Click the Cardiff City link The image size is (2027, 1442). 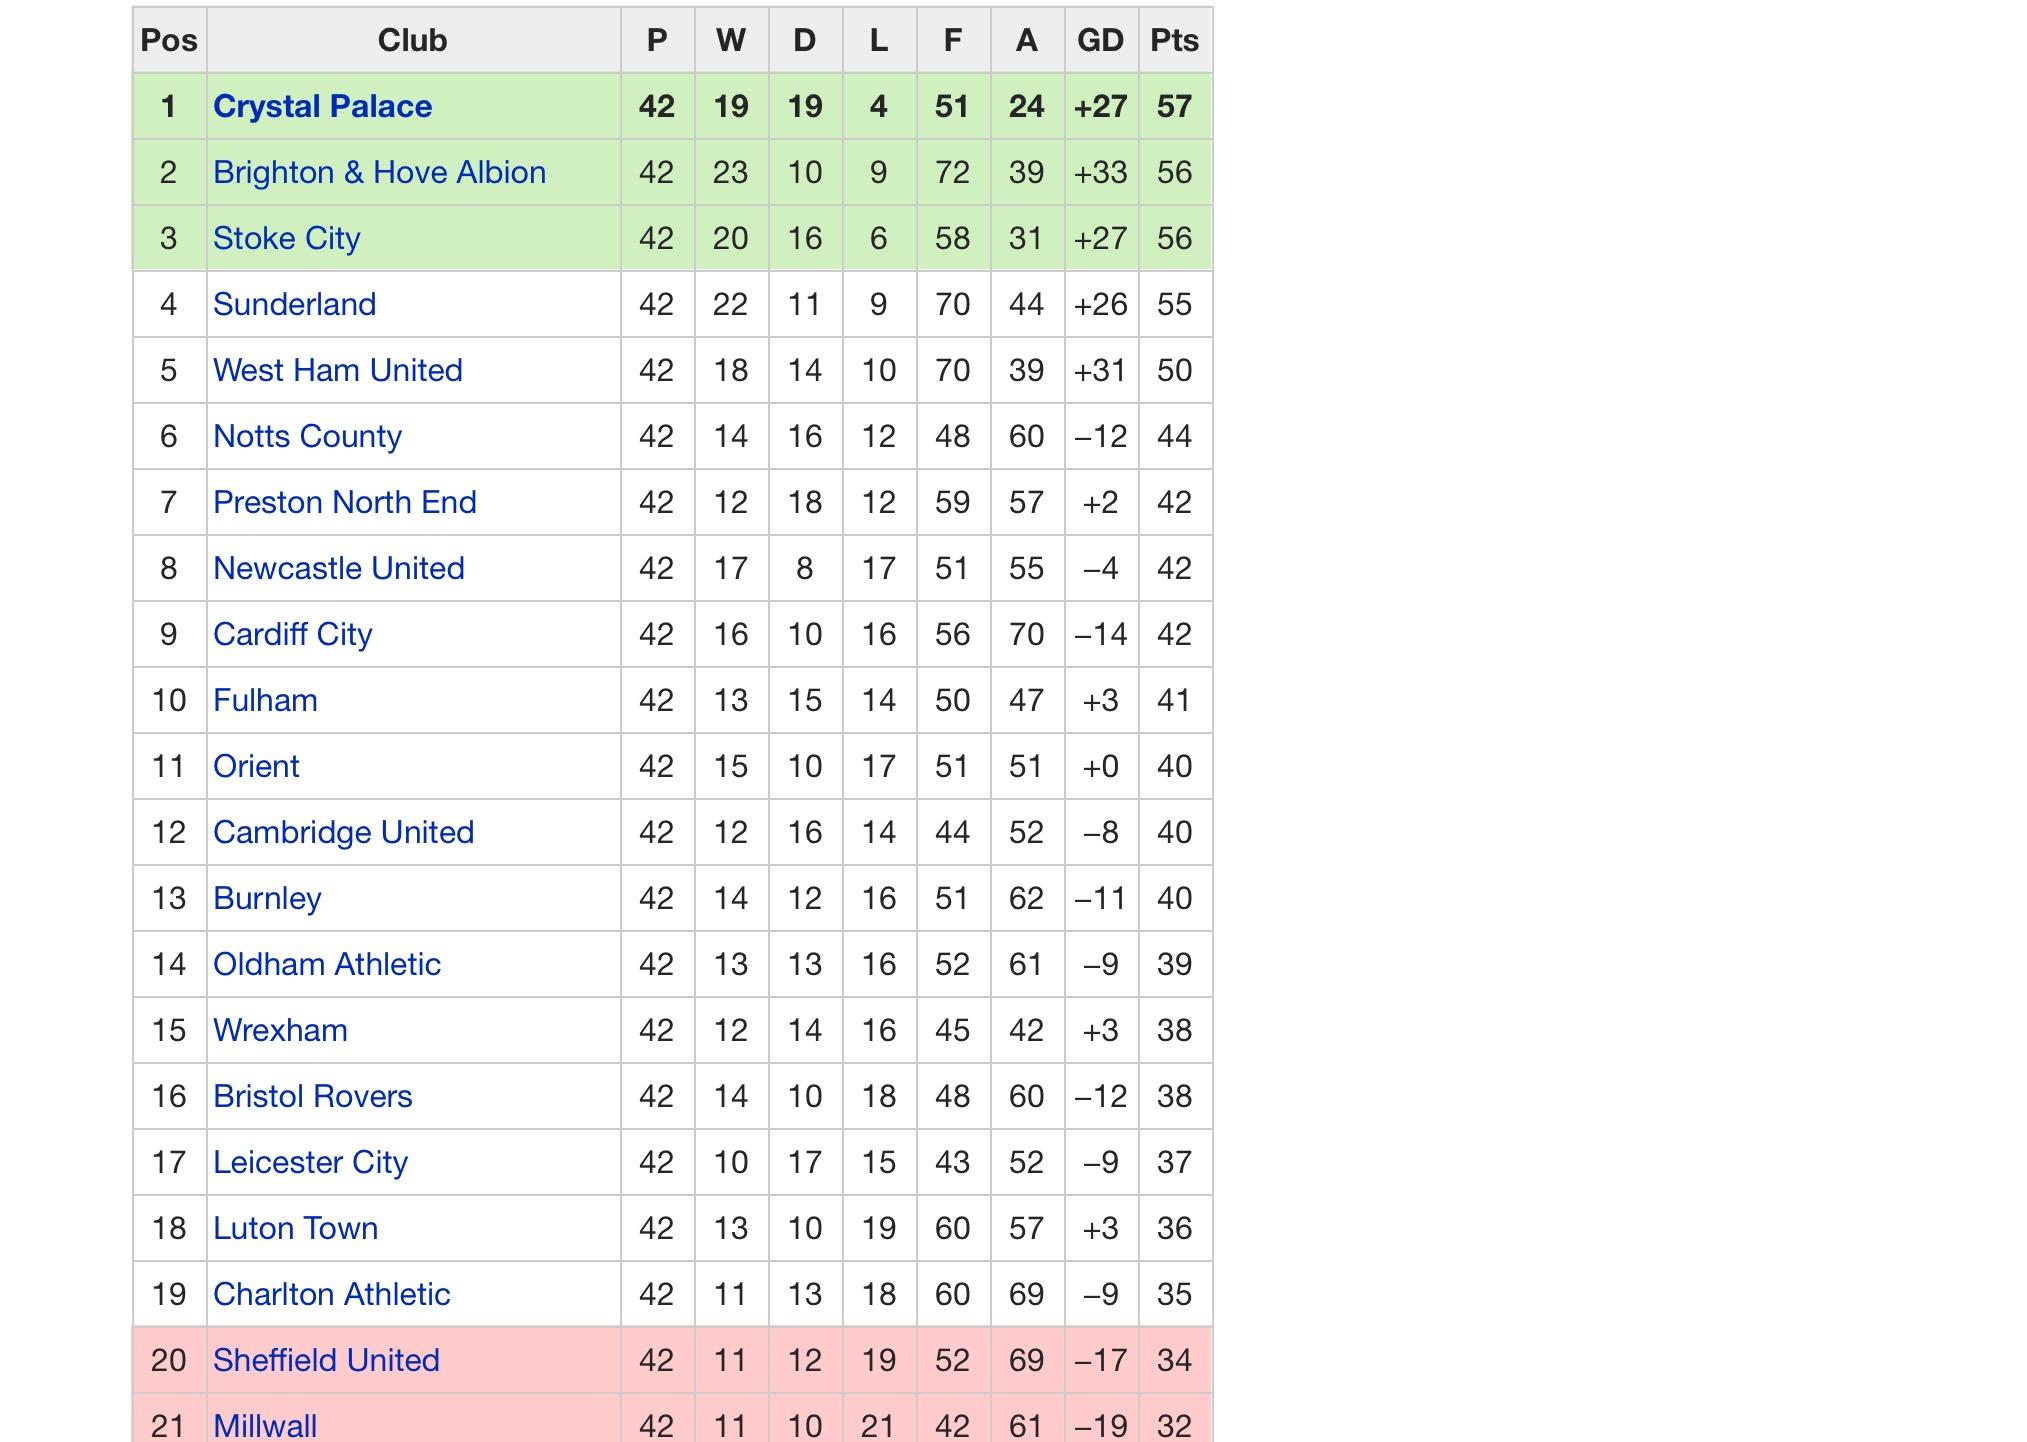(292, 634)
